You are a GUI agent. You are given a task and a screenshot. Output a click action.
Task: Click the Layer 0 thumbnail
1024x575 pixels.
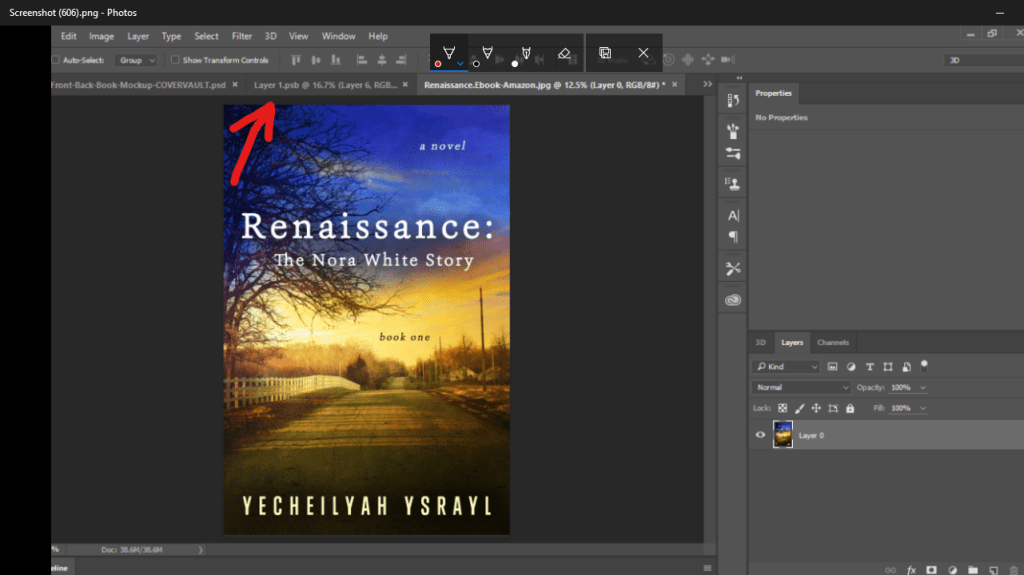click(x=783, y=435)
